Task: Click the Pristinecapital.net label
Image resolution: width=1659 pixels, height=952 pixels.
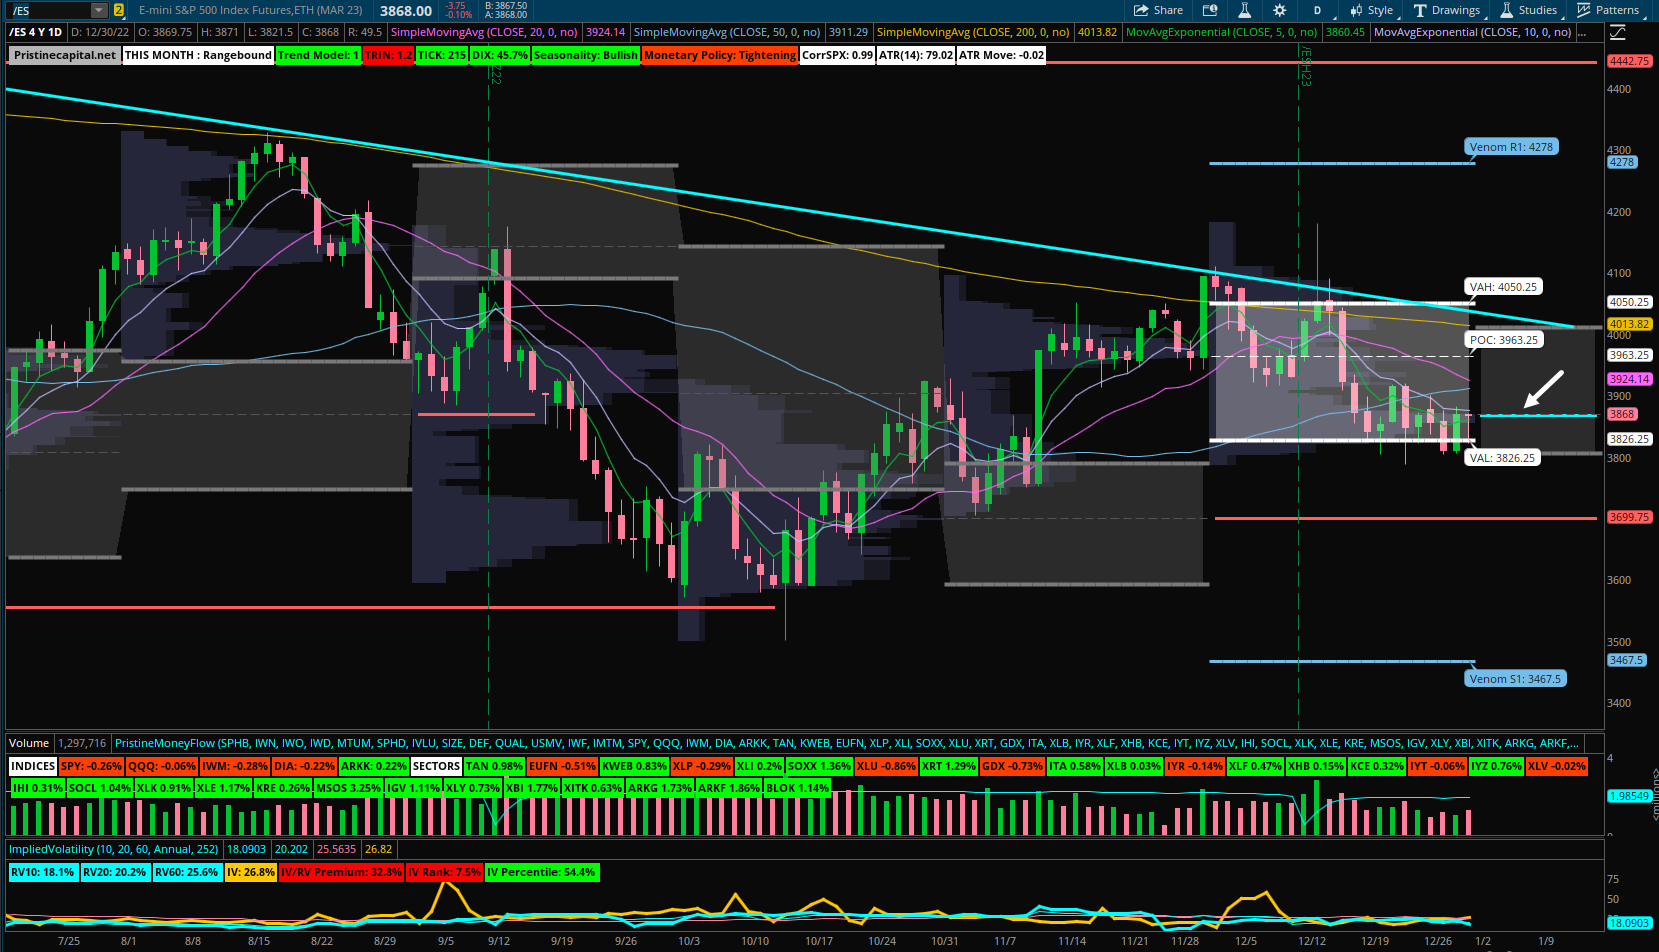Action: pos(65,55)
